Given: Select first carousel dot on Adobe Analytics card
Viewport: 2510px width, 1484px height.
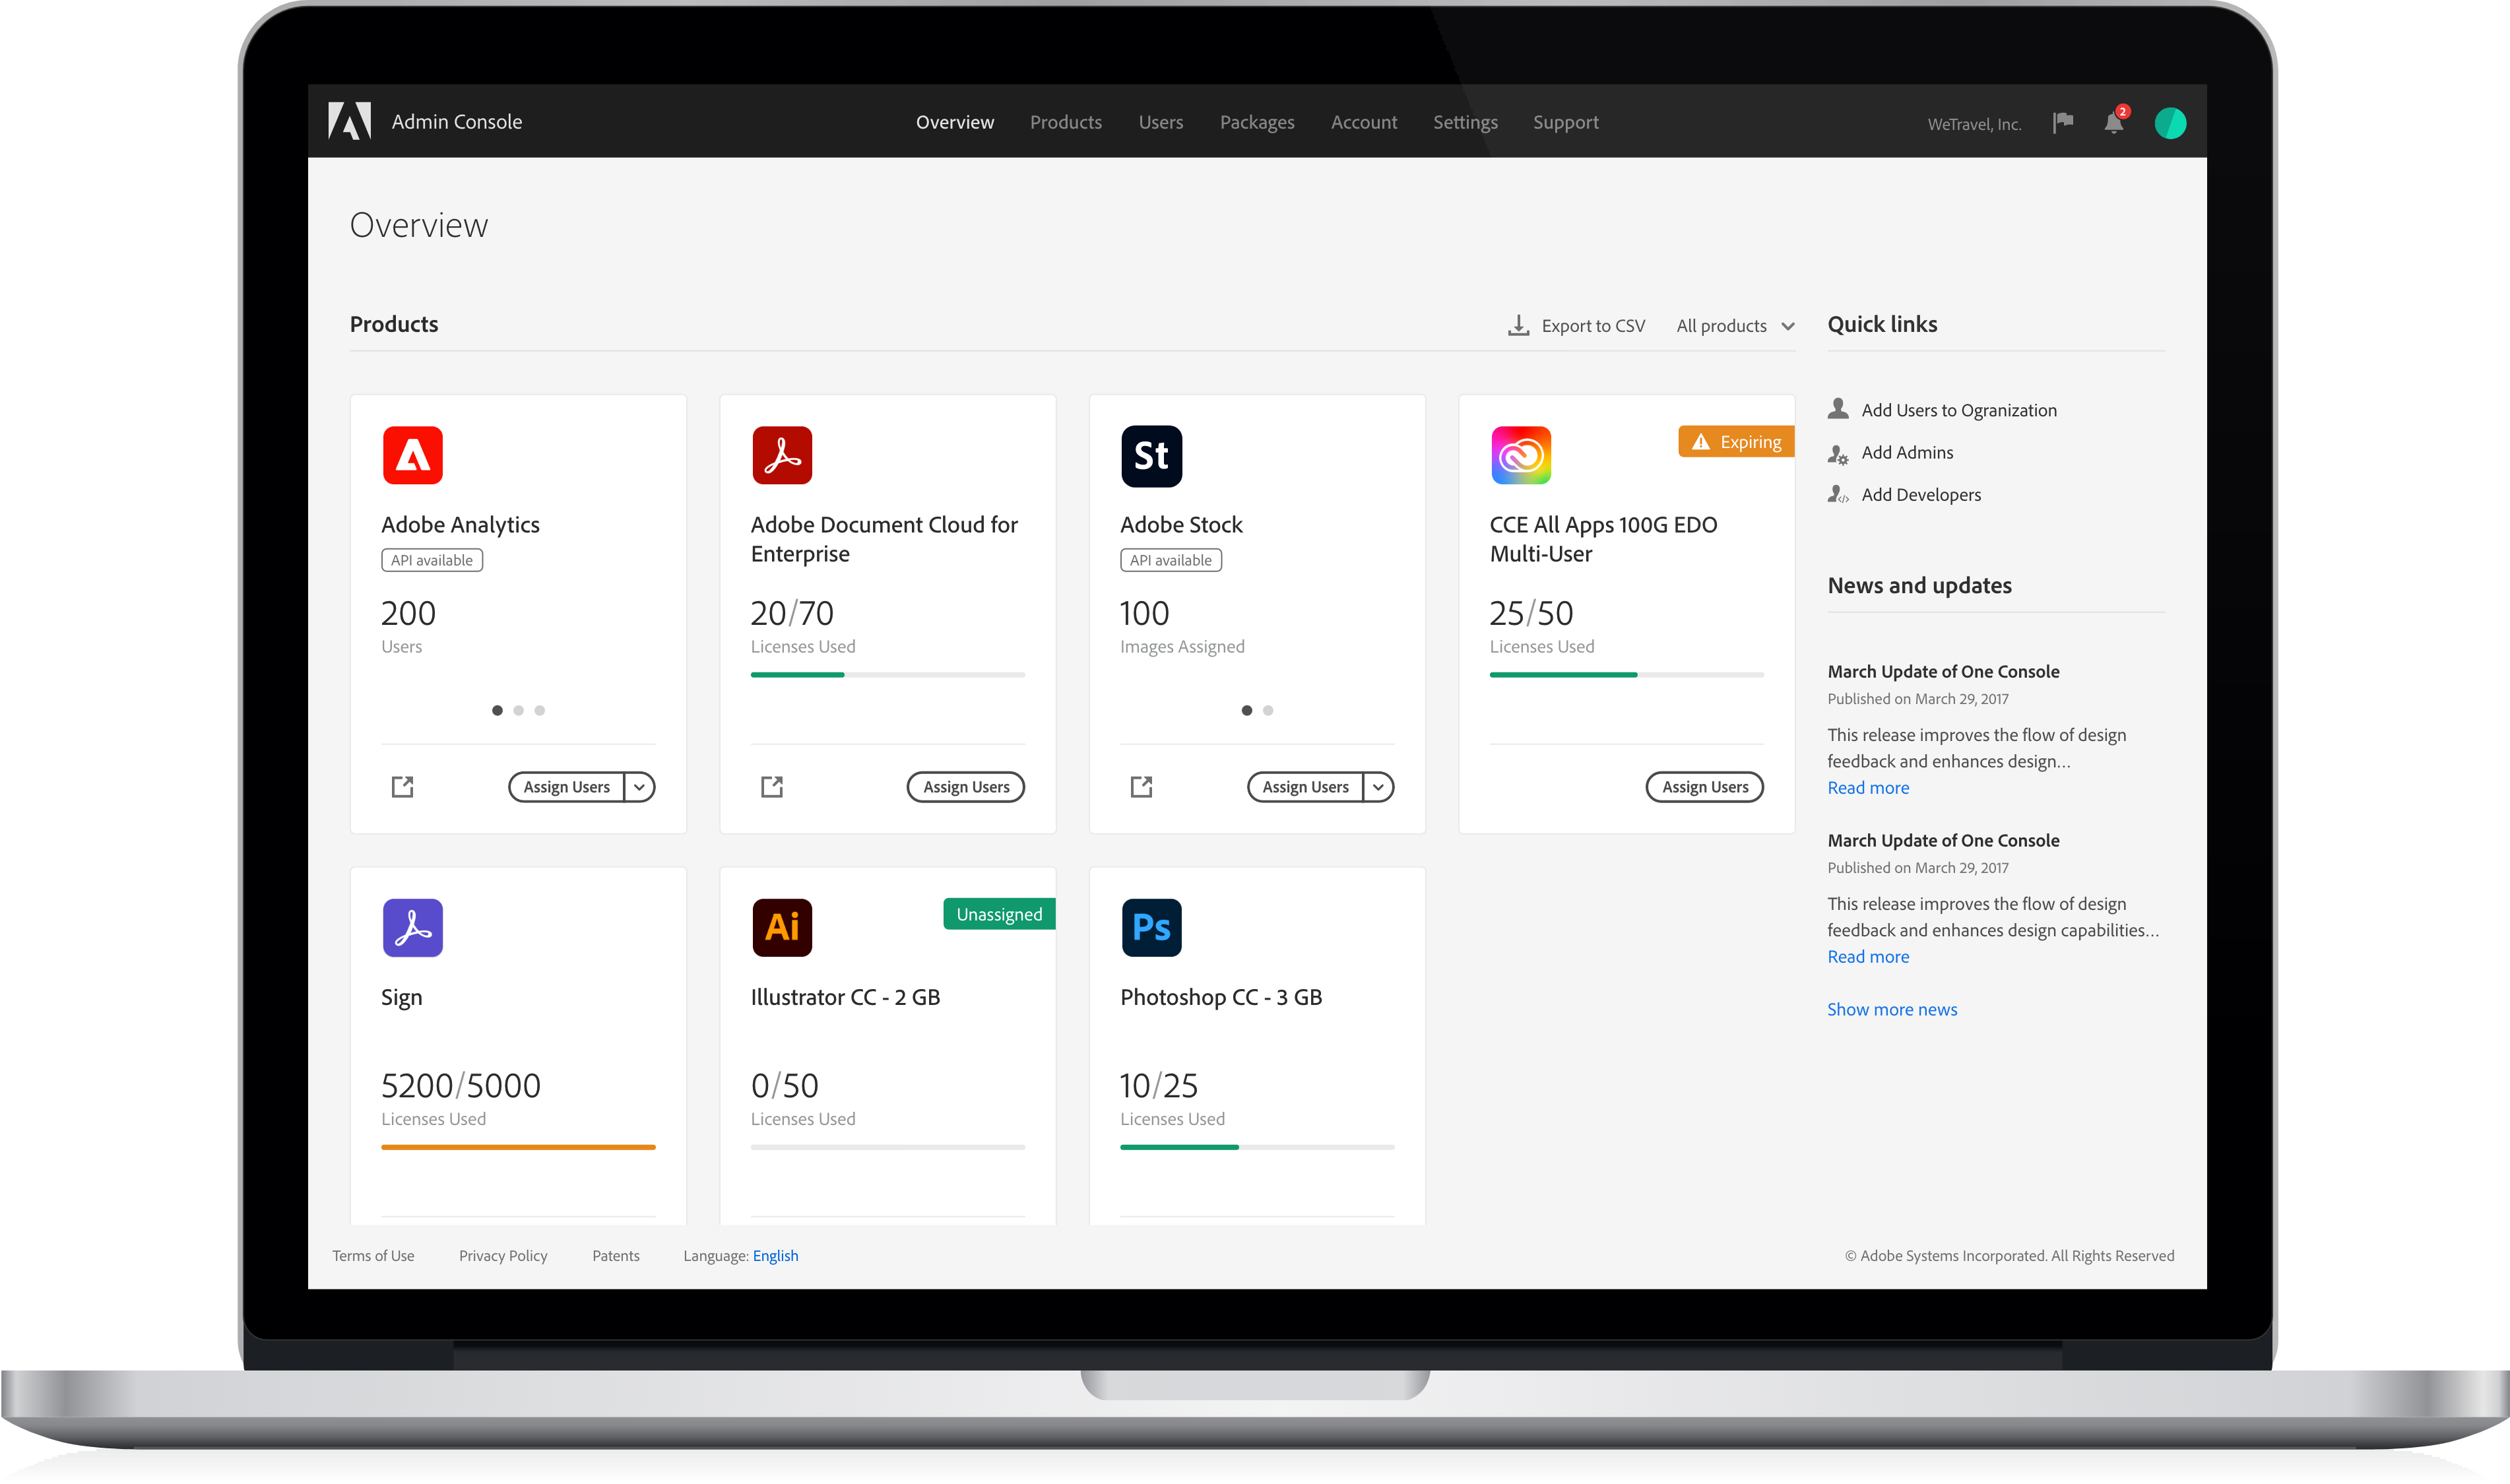Looking at the screenshot, I should tap(497, 710).
